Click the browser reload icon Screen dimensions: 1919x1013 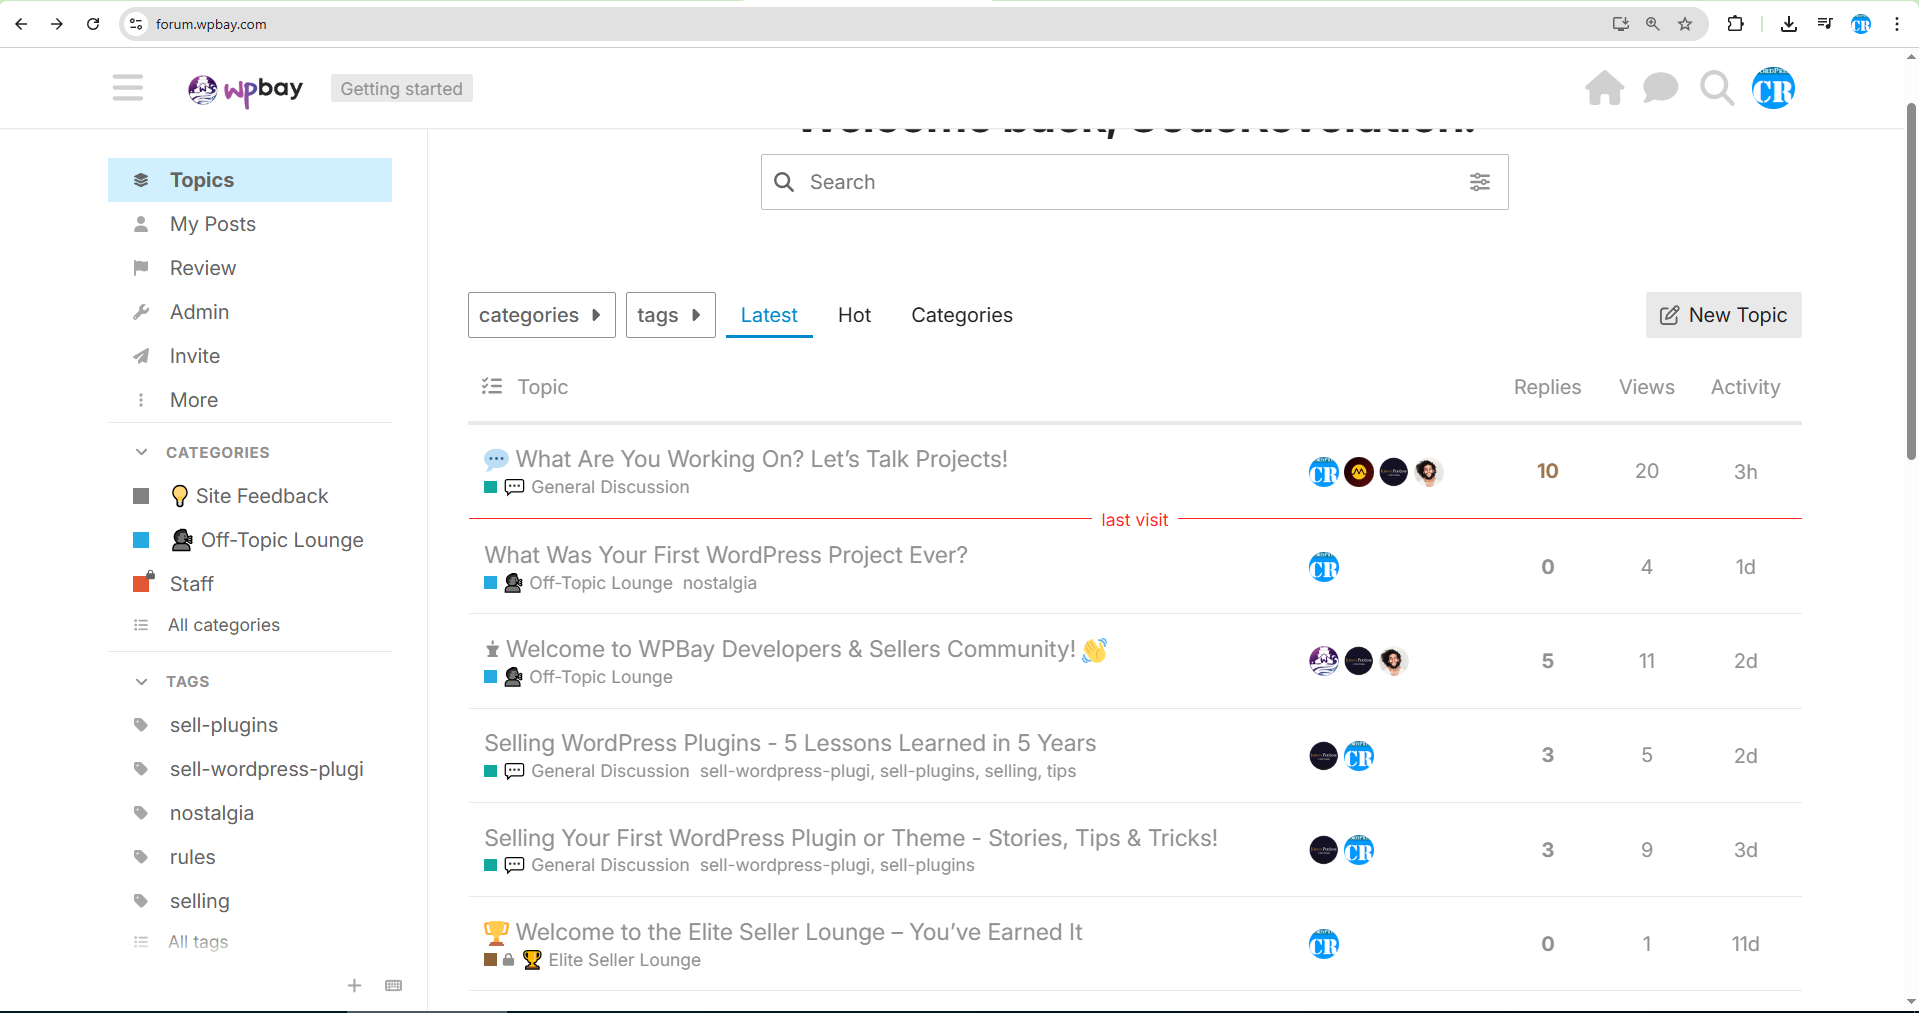(93, 24)
